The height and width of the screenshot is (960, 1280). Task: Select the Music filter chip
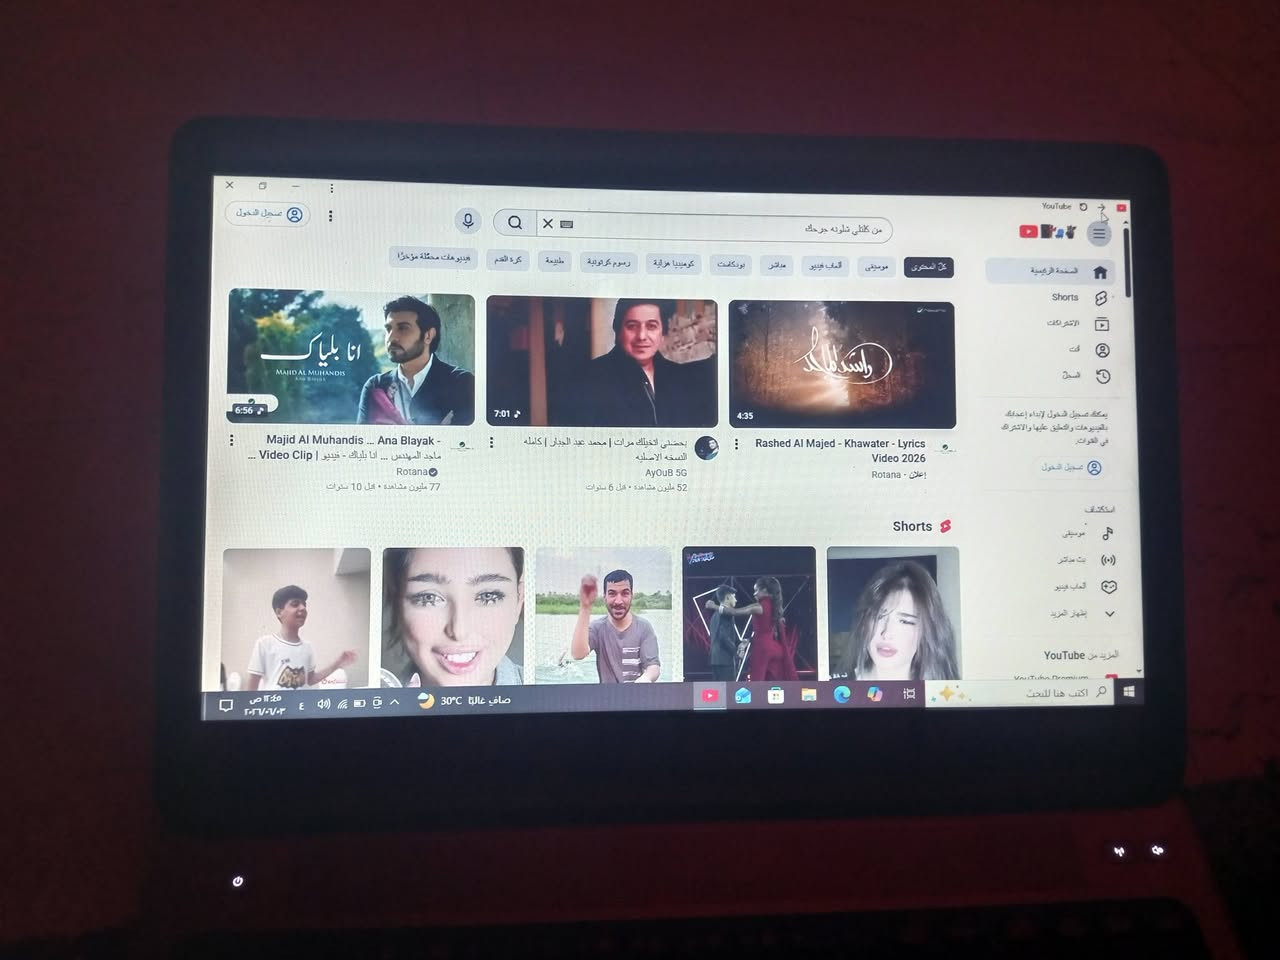click(x=876, y=267)
